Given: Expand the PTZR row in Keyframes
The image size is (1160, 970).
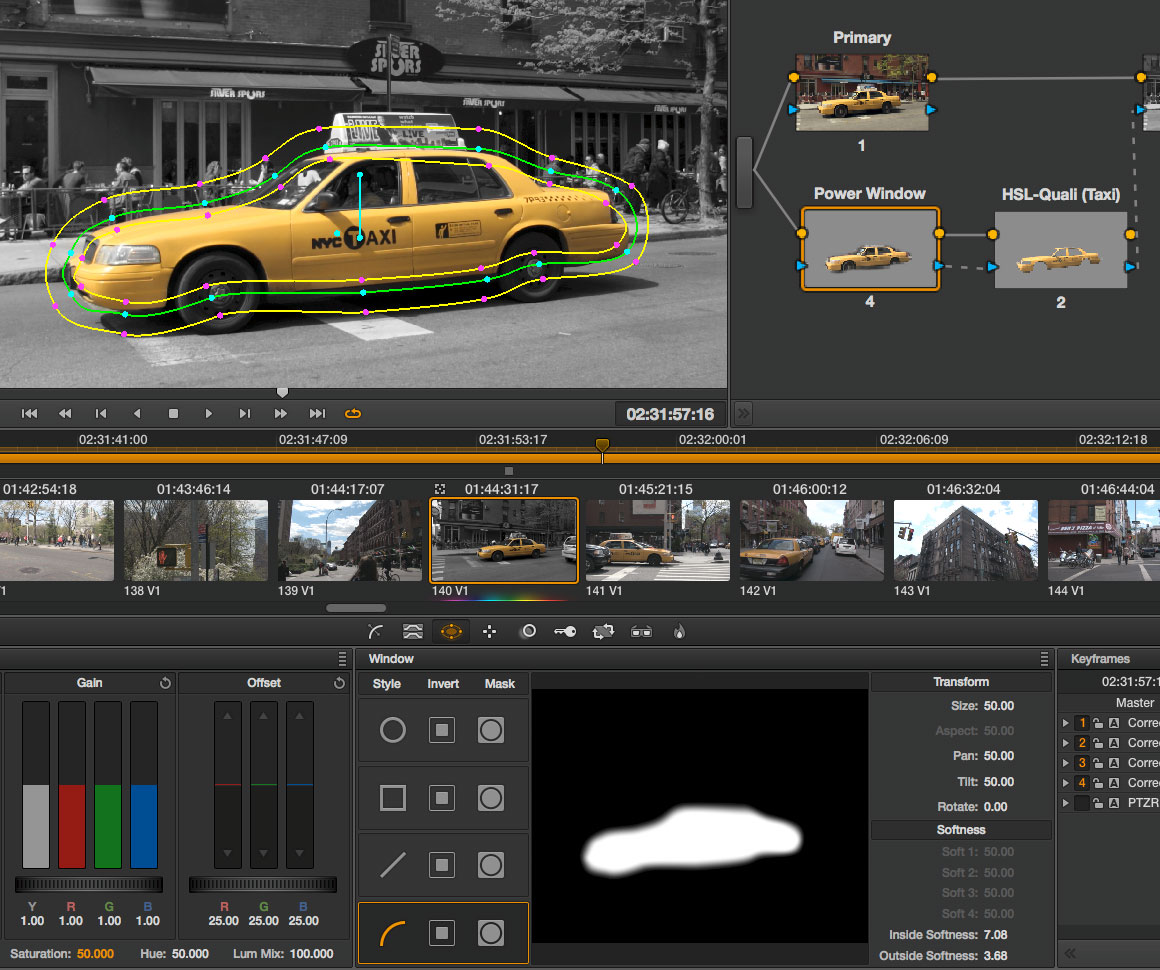Looking at the screenshot, I should tap(1066, 802).
